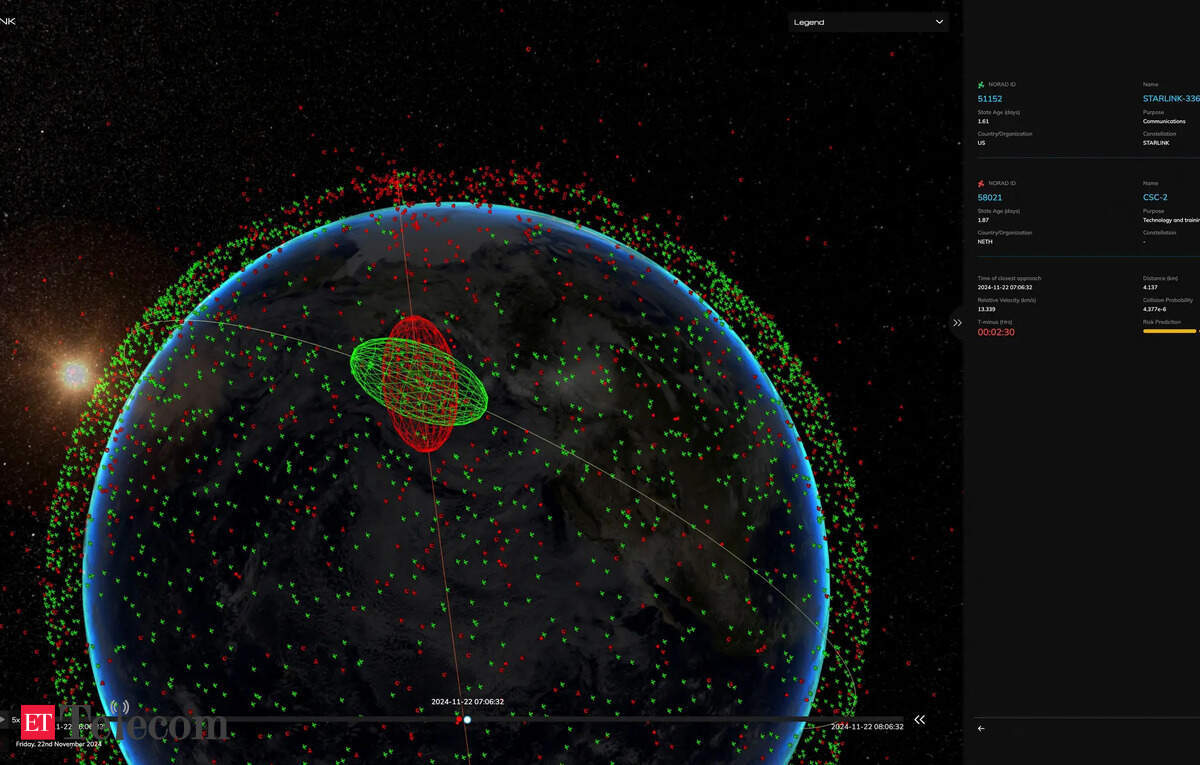Toggle the 5x playback speed setting
1200x765 pixels.
16,718
